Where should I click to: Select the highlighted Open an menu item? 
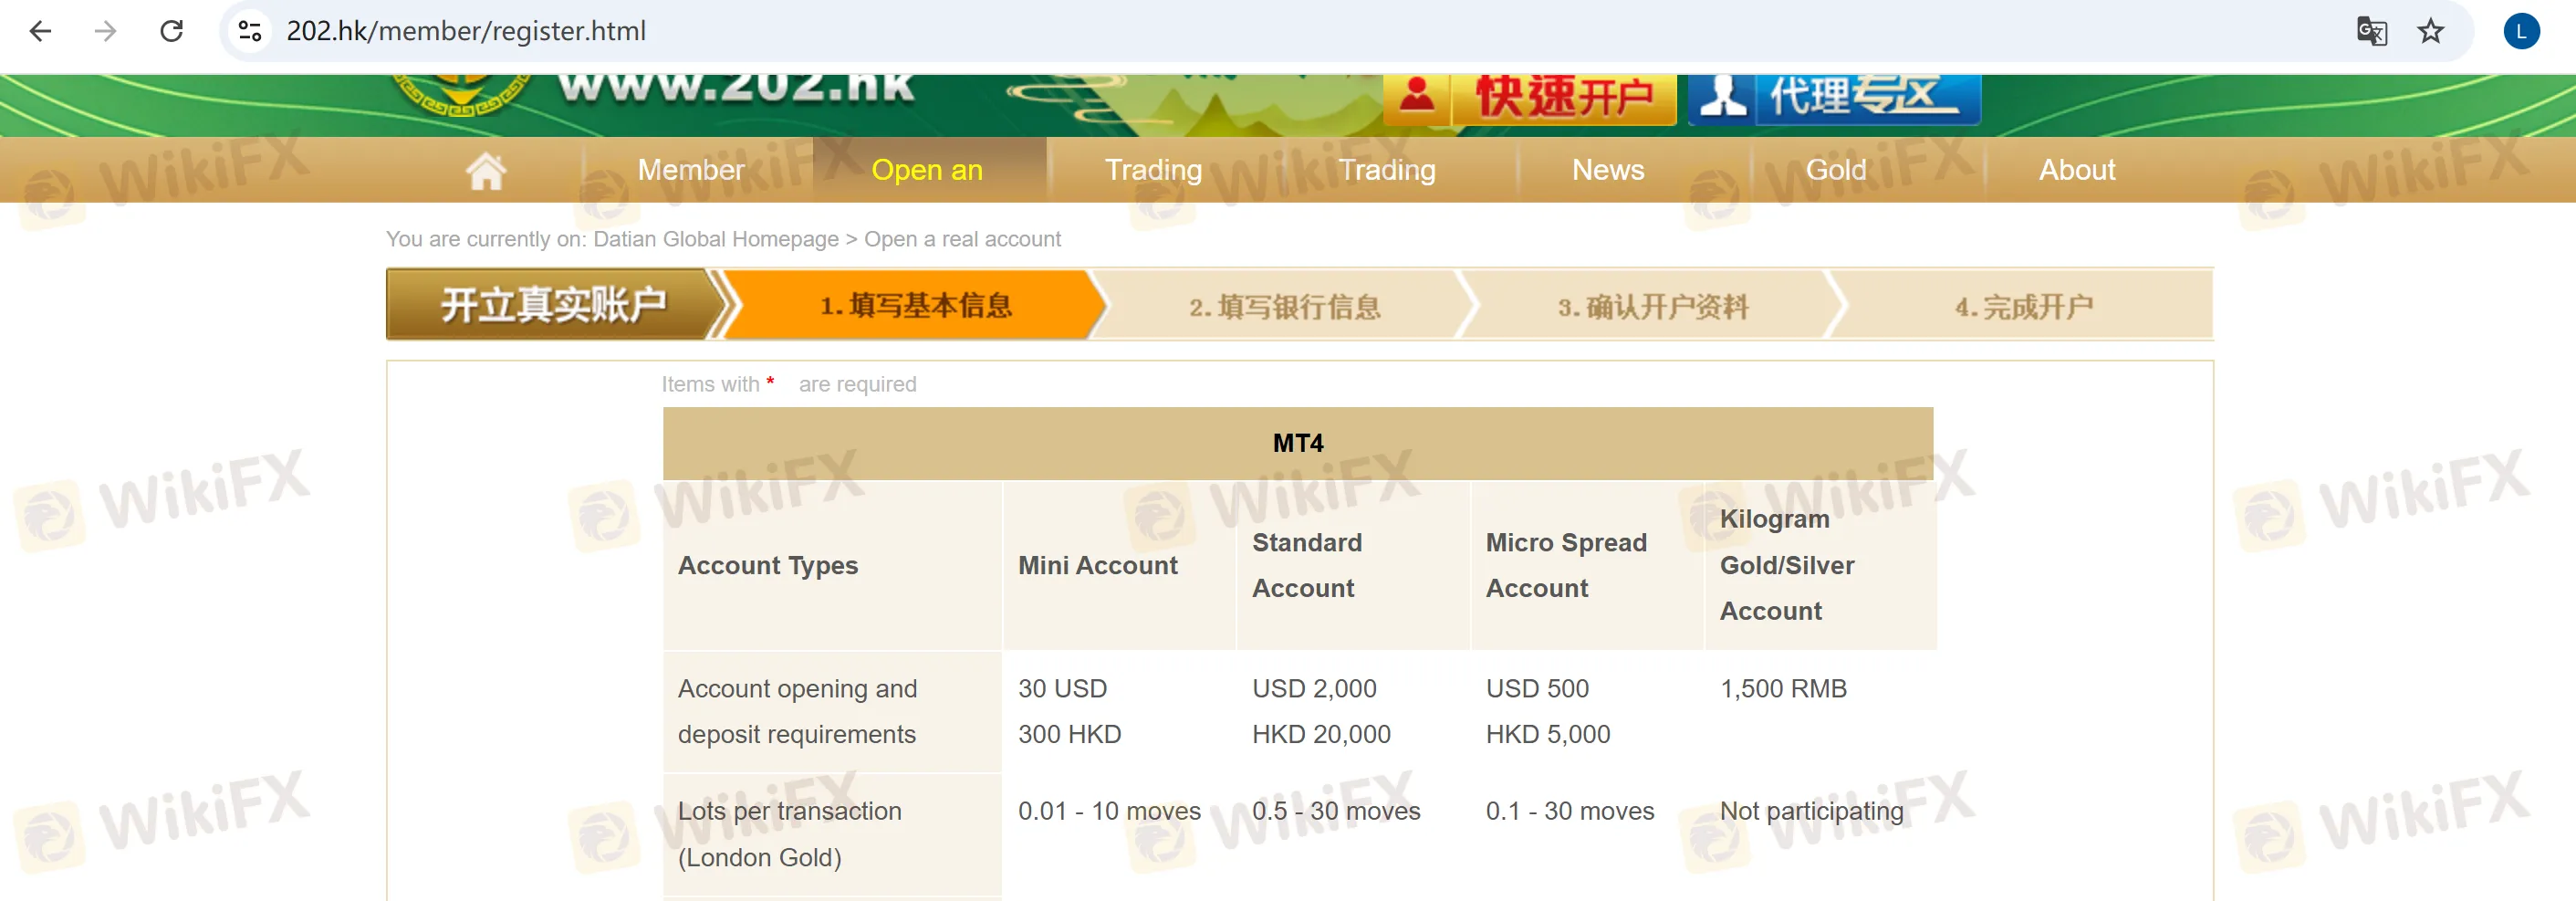(x=927, y=170)
